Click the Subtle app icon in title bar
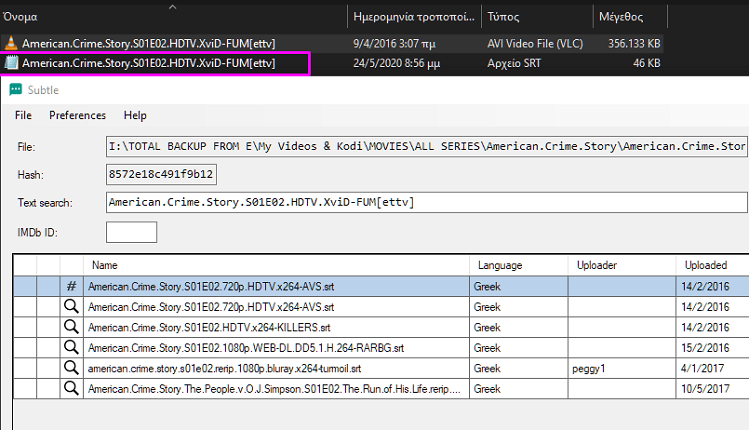The width and height of the screenshot is (749, 430). click(x=16, y=90)
